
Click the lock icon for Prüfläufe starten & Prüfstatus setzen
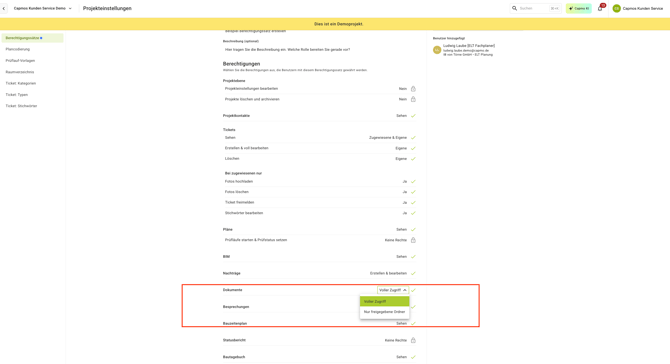tap(413, 240)
